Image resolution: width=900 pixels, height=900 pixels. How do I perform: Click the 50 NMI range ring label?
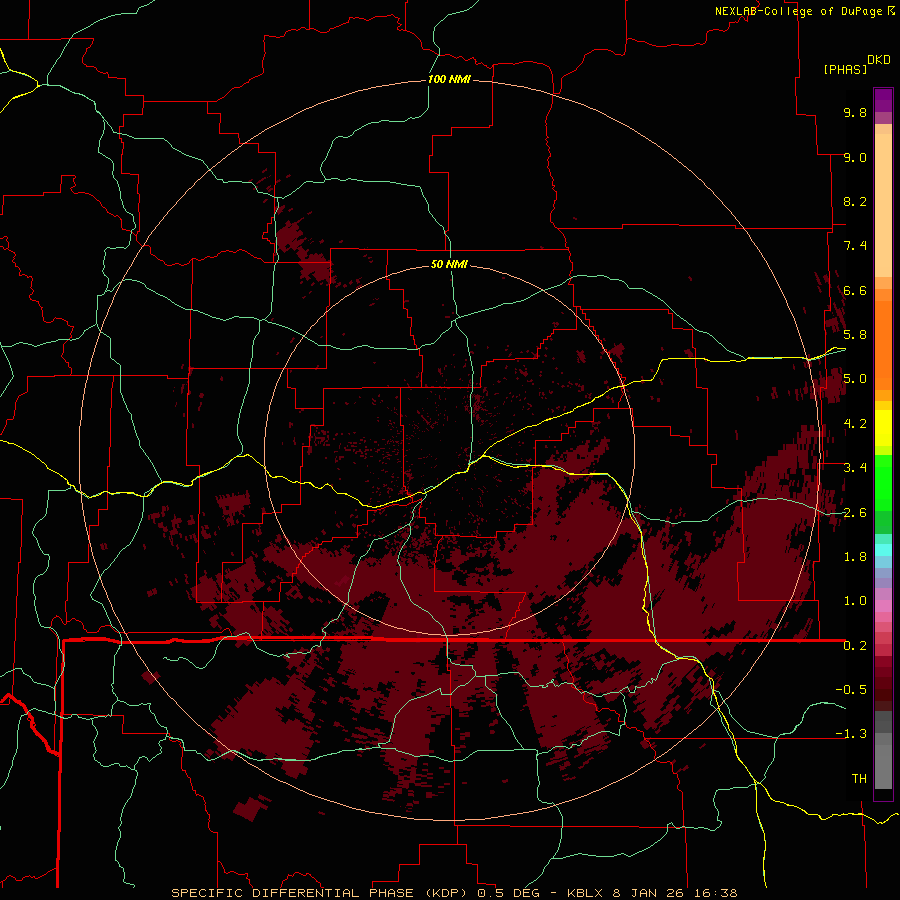(449, 264)
